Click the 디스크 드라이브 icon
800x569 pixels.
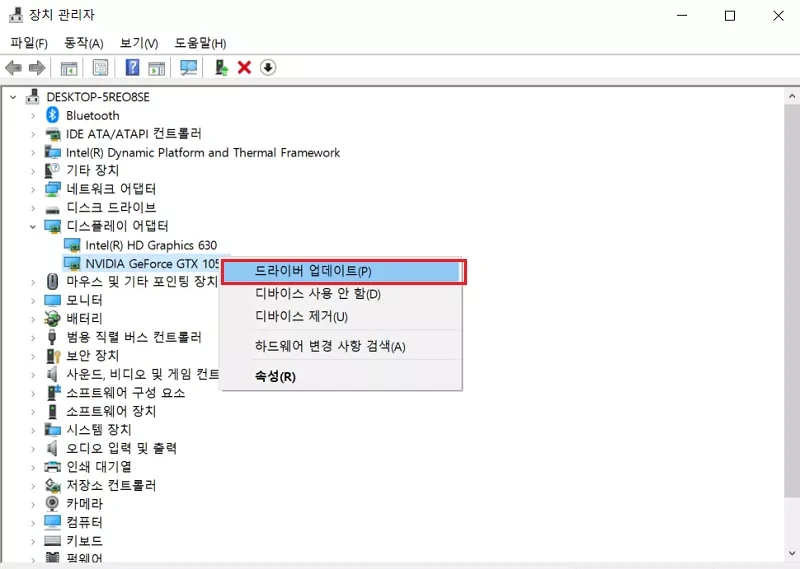[53, 209]
